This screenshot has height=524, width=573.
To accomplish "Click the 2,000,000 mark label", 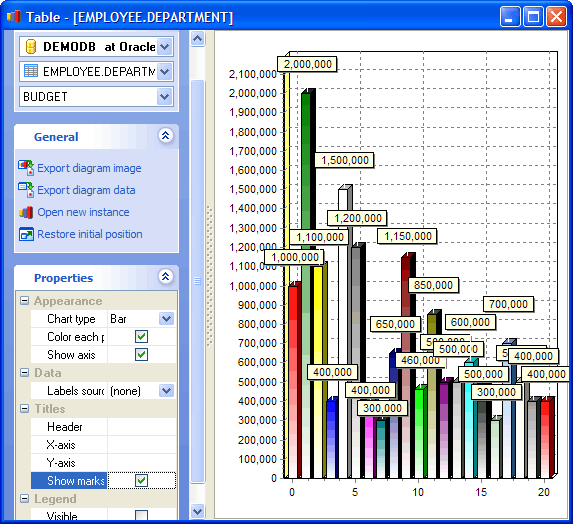I will (x=307, y=64).
